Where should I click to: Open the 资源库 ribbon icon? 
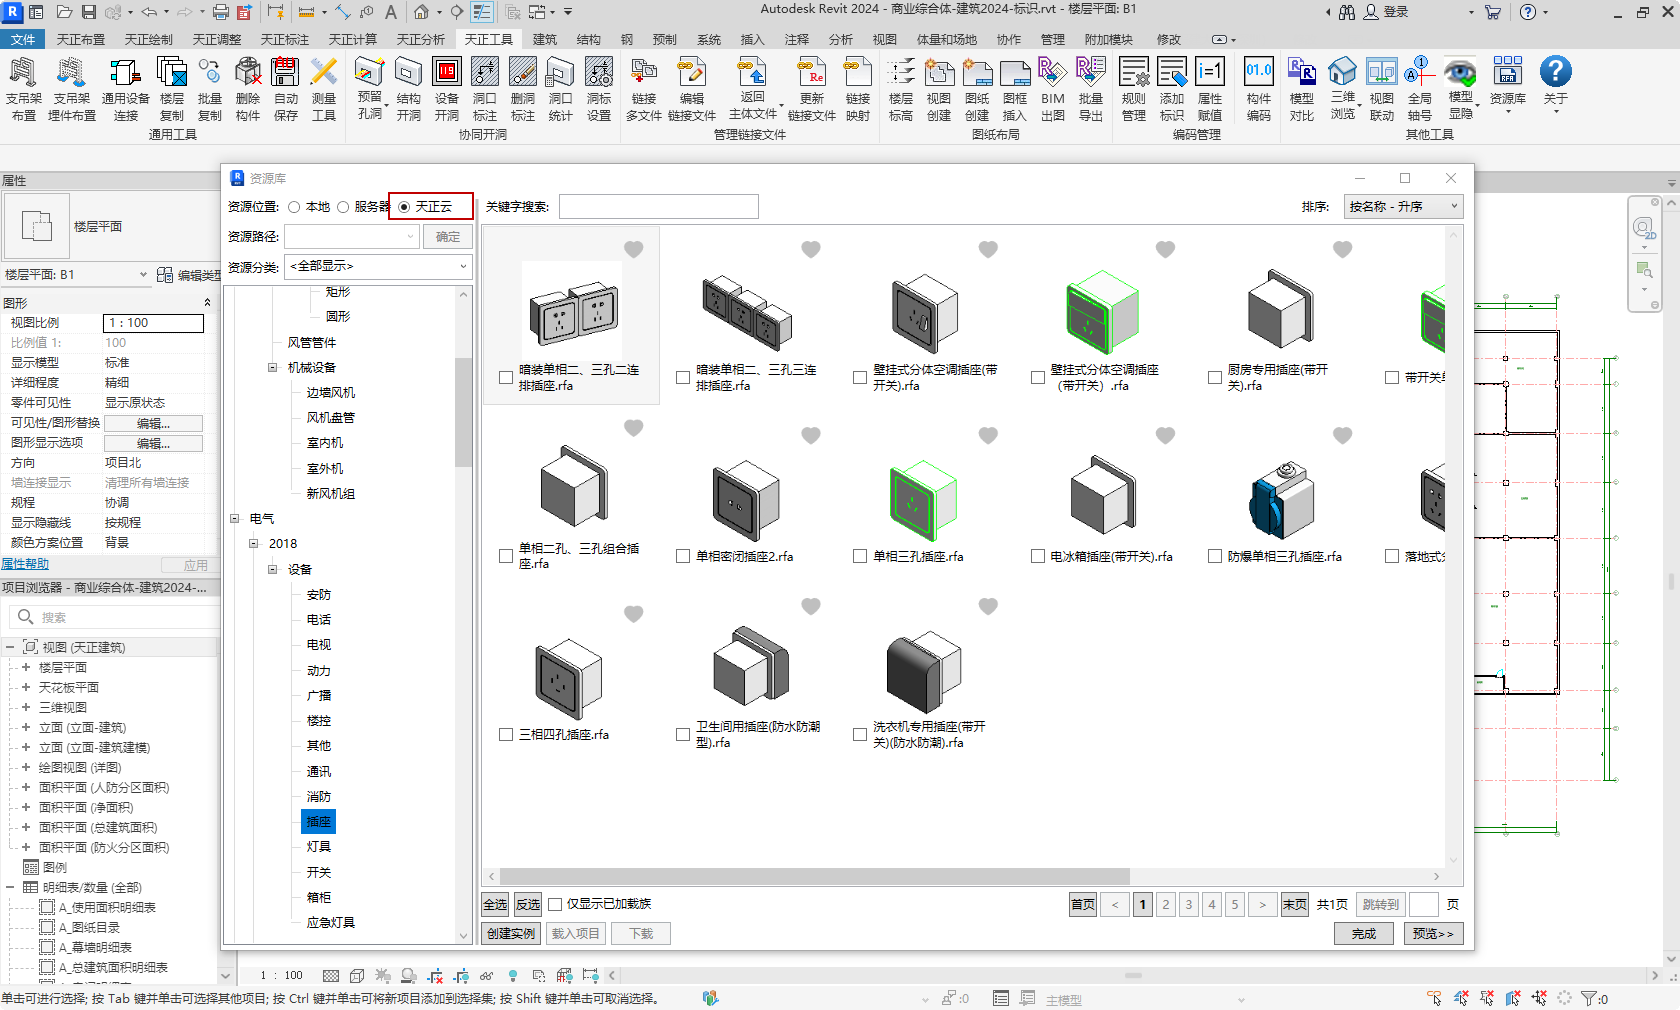coord(1508,85)
